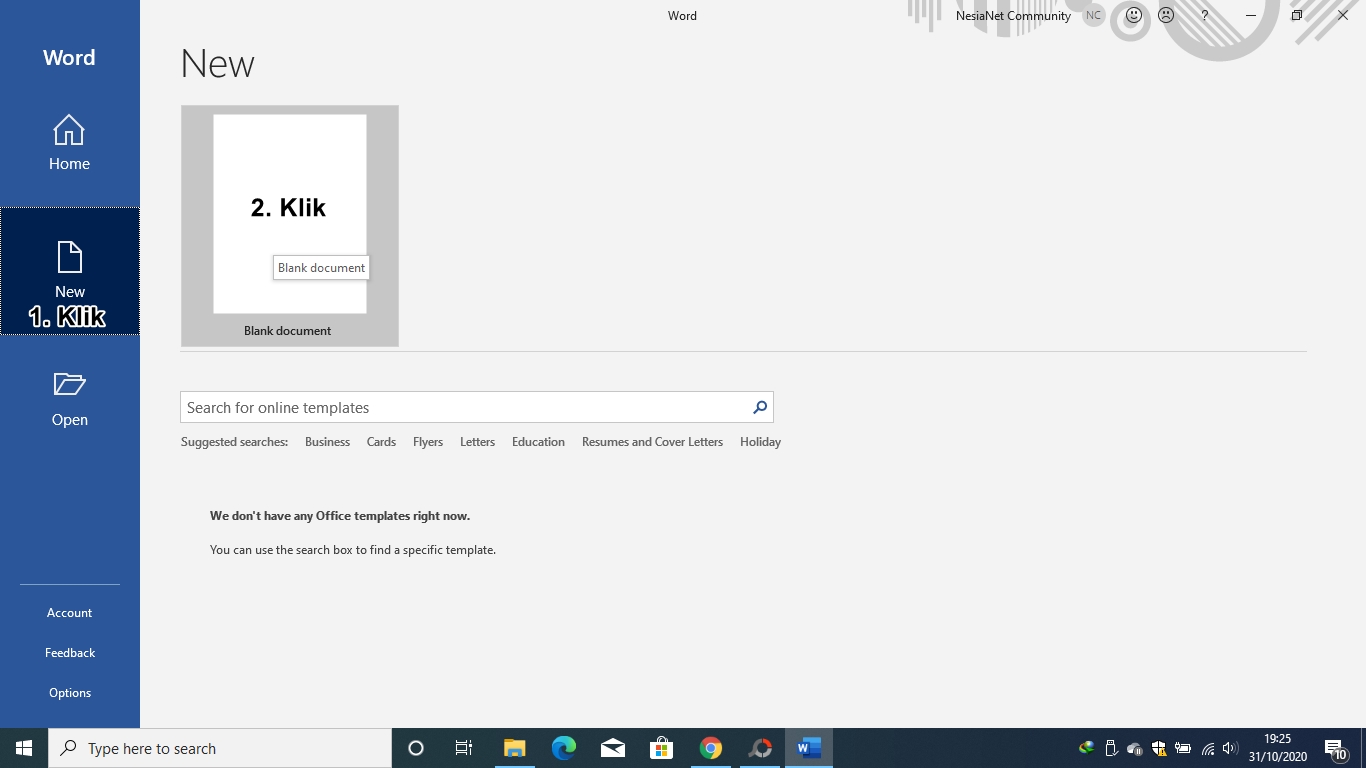Open Word Help question mark
This screenshot has width=1366, height=768.
click(1204, 16)
